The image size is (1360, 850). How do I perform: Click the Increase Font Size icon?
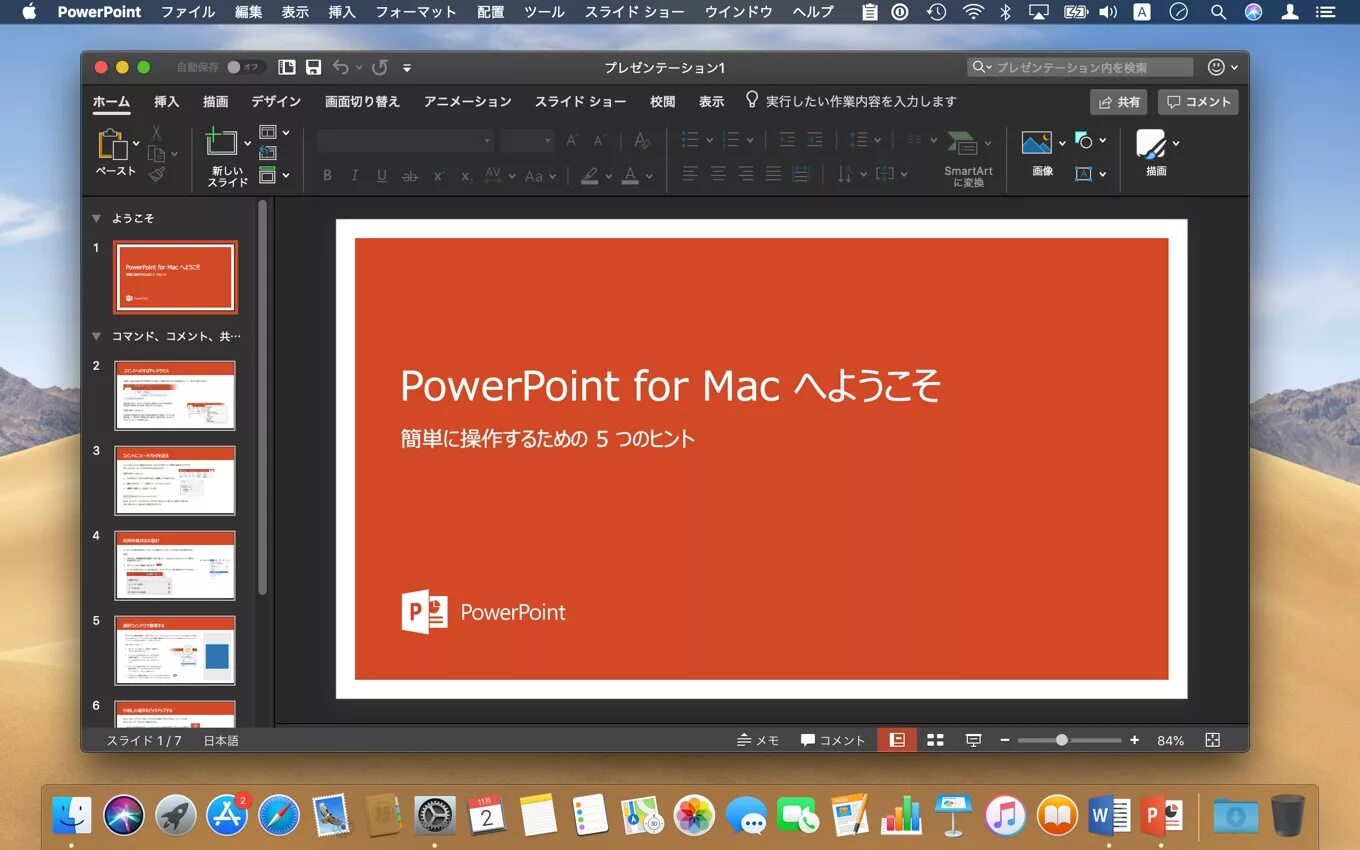572,141
